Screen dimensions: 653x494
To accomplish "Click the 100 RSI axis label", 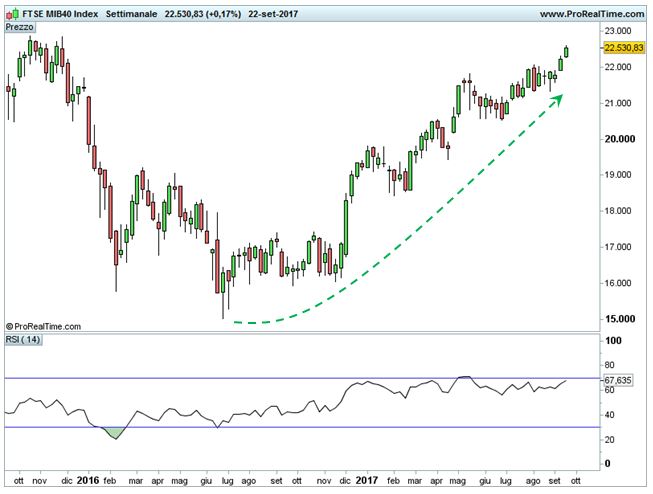I will 613,341.
